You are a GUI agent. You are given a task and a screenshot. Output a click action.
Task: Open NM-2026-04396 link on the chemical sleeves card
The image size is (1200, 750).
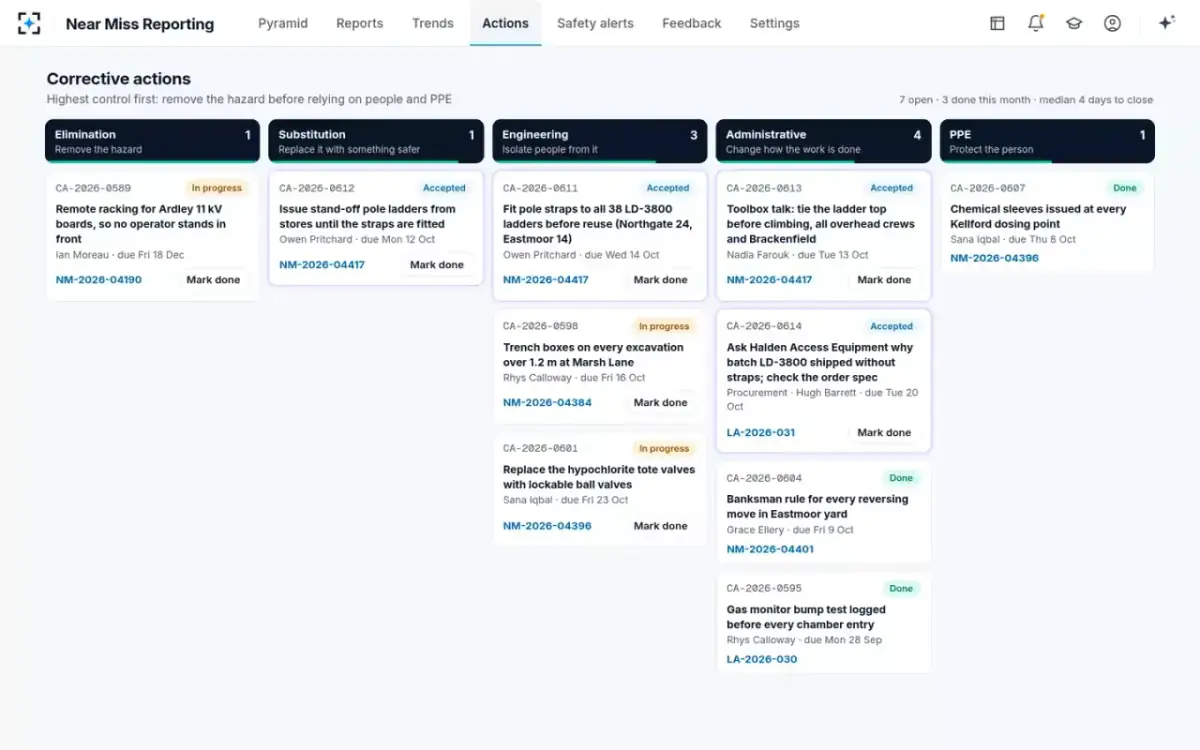pos(994,258)
